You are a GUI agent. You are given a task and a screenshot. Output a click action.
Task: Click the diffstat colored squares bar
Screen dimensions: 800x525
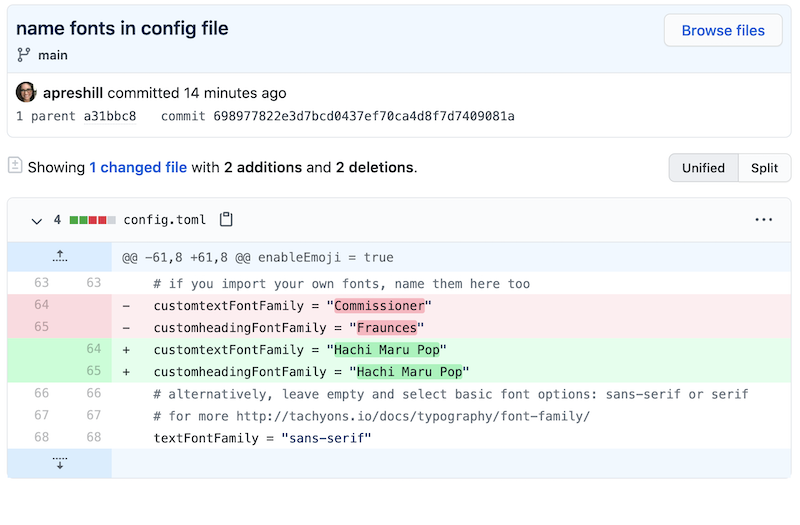tap(92, 220)
